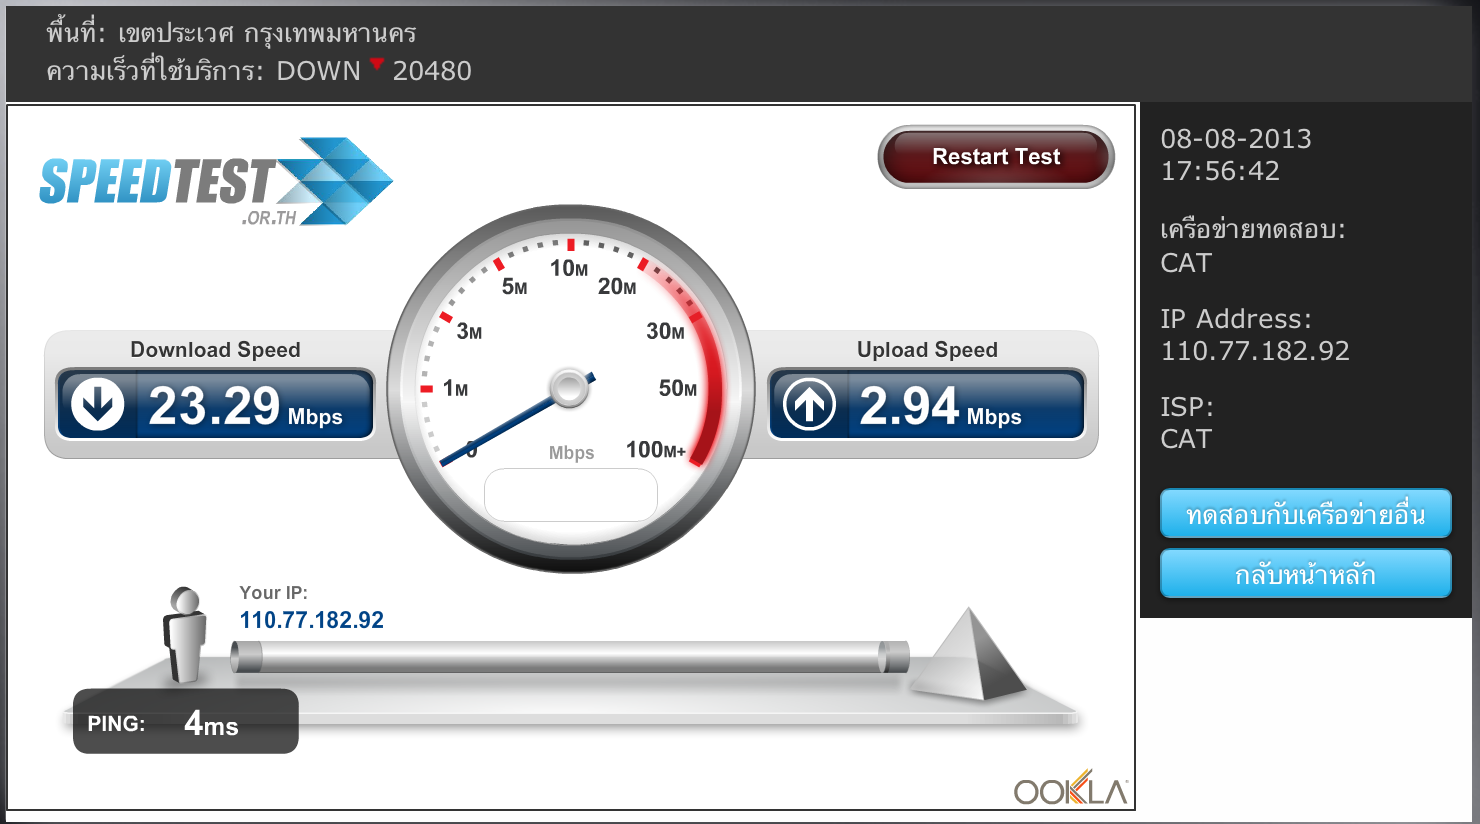Viewport: 1480px width, 824px height.
Task: Click the 08-08-2013 test date text
Action: (x=1236, y=139)
